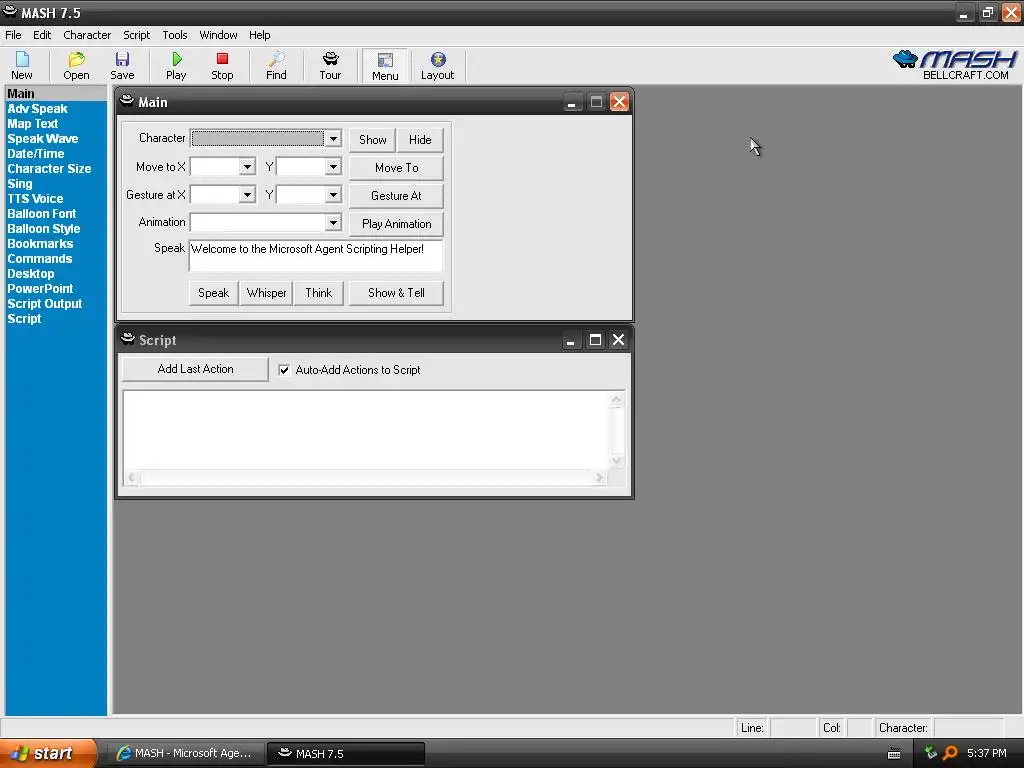Minimize the Script child window
Screen dimensions: 1024x768
point(571,340)
